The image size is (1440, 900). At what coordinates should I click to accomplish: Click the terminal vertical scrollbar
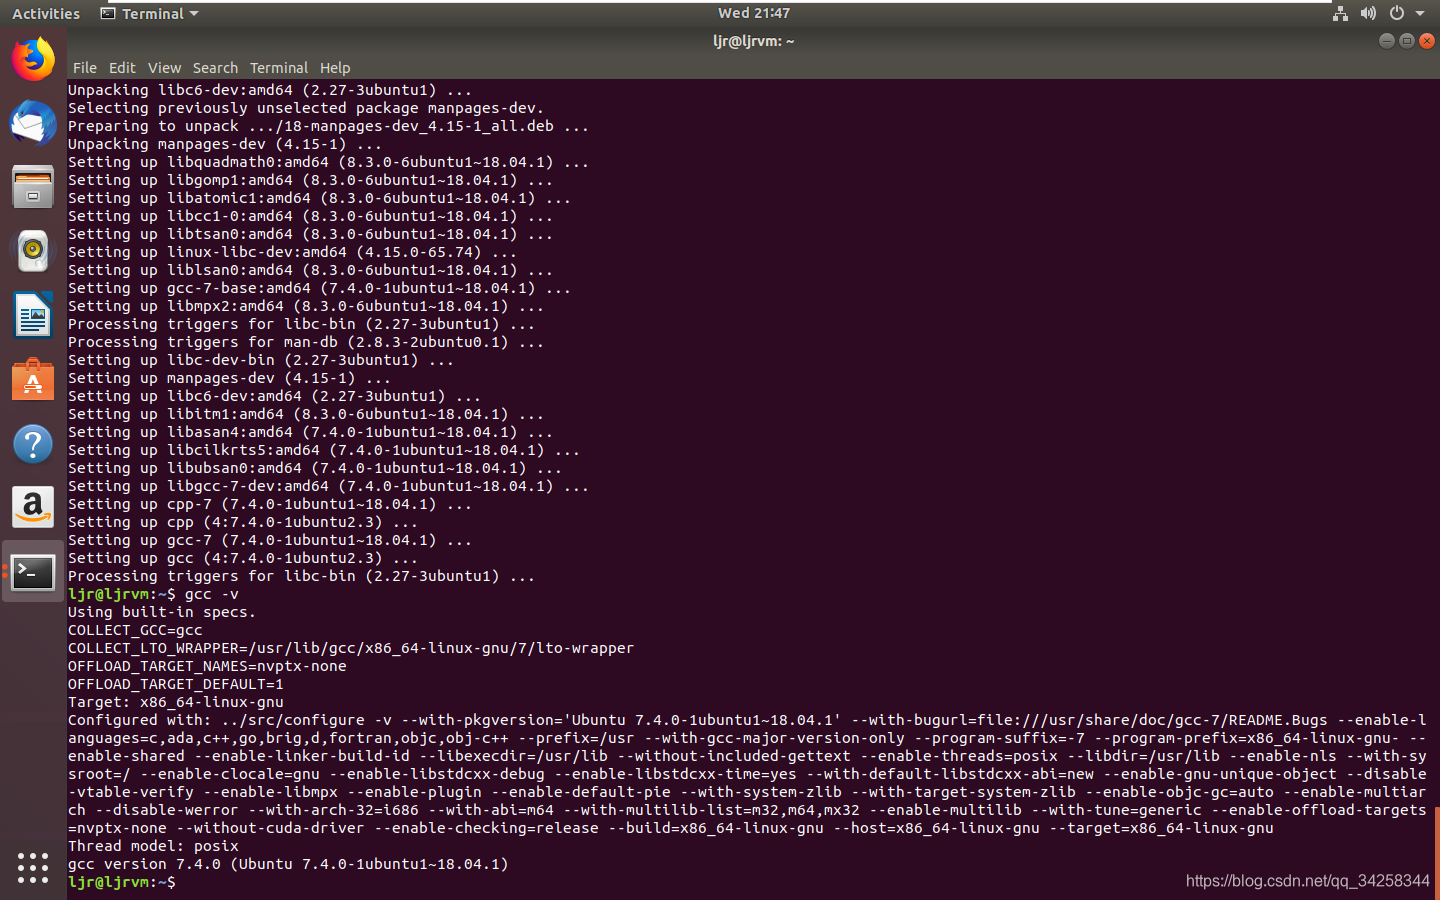tap(1436, 853)
